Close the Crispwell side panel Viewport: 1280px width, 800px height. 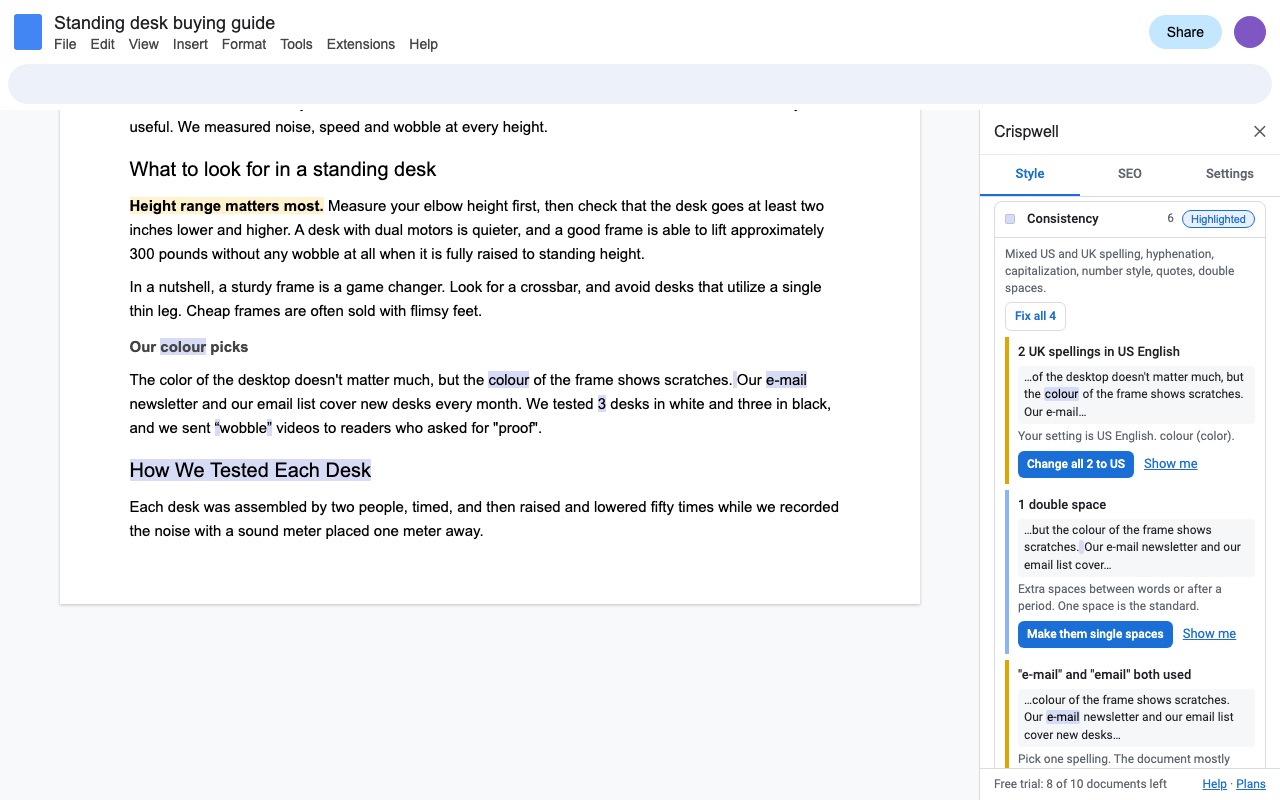click(1260, 132)
